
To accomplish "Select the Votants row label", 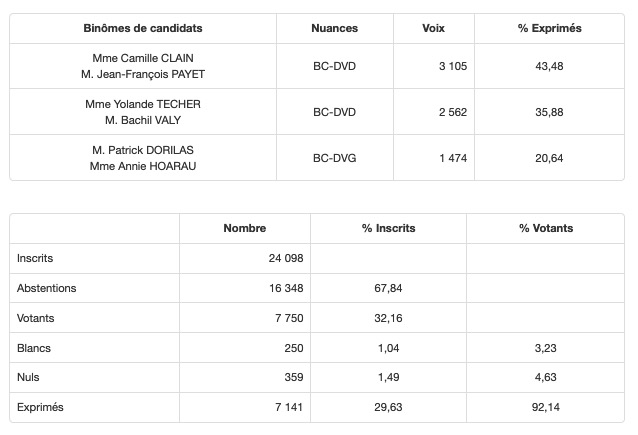I will coord(36,318).
